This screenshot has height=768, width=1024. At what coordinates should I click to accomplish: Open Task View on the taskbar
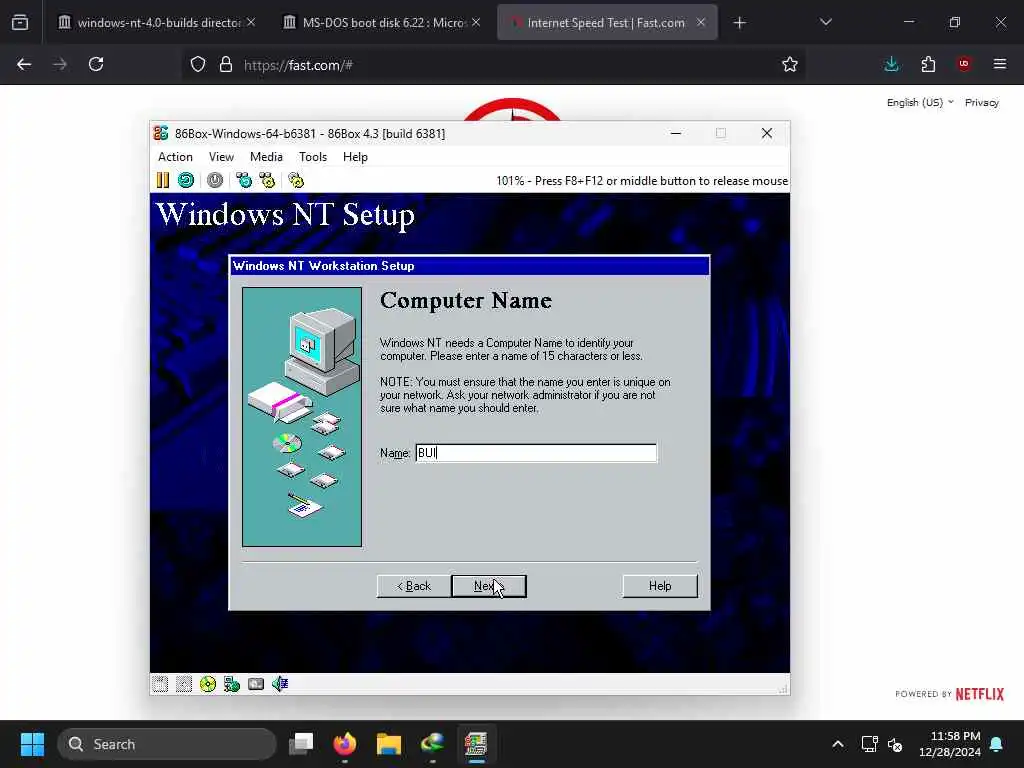pyautogui.click(x=302, y=744)
